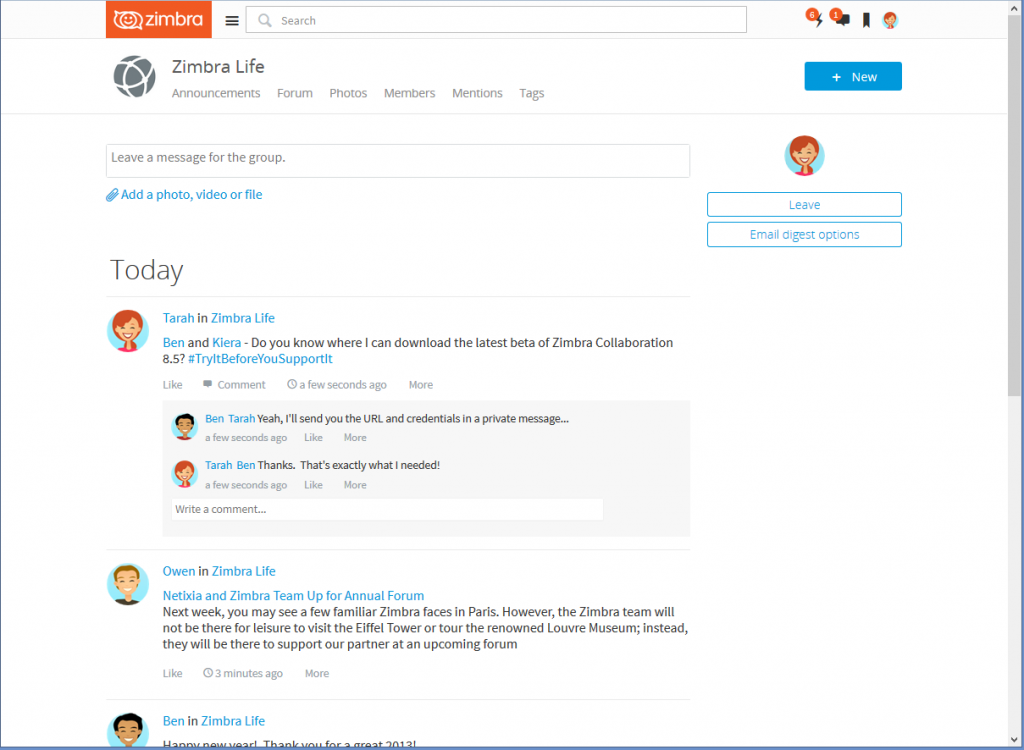Viewport: 1024px width, 750px height.
Task: Go to the Tags tab
Action: tap(532, 93)
